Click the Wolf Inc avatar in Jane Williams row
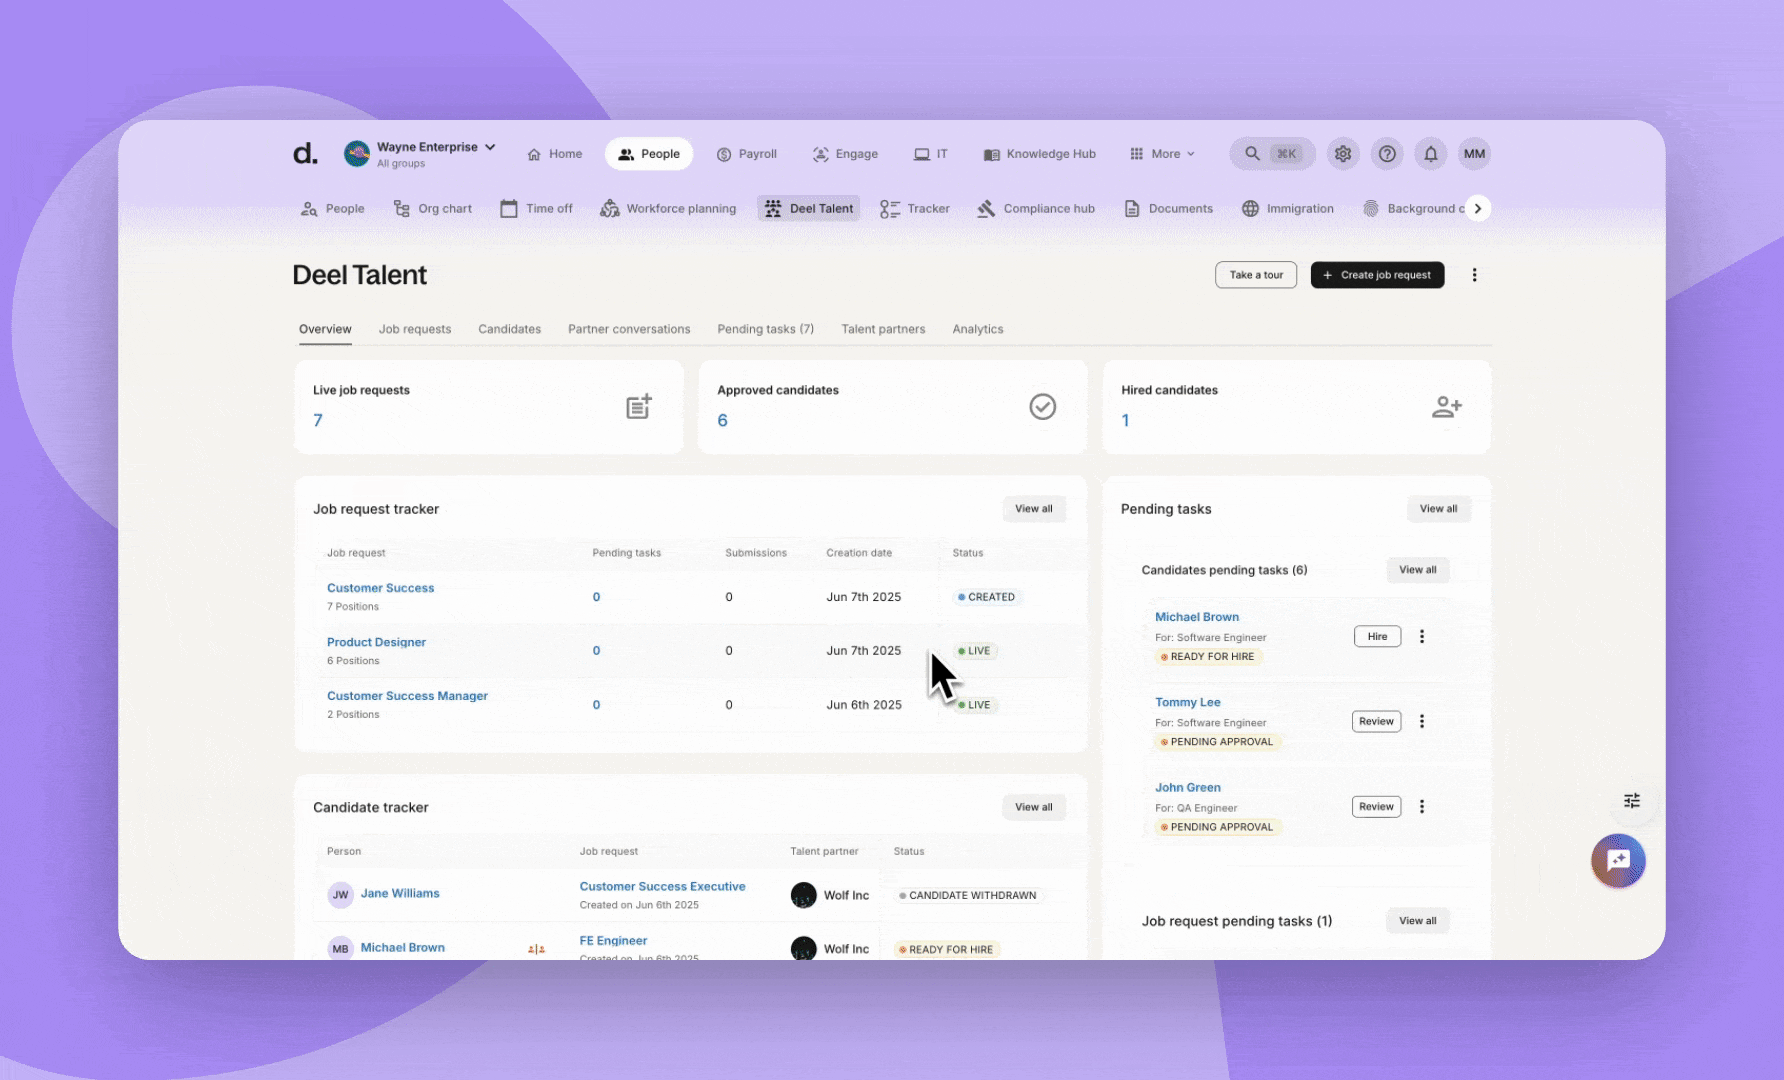Screen dimensions: 1784x1080 pos(803,895)
